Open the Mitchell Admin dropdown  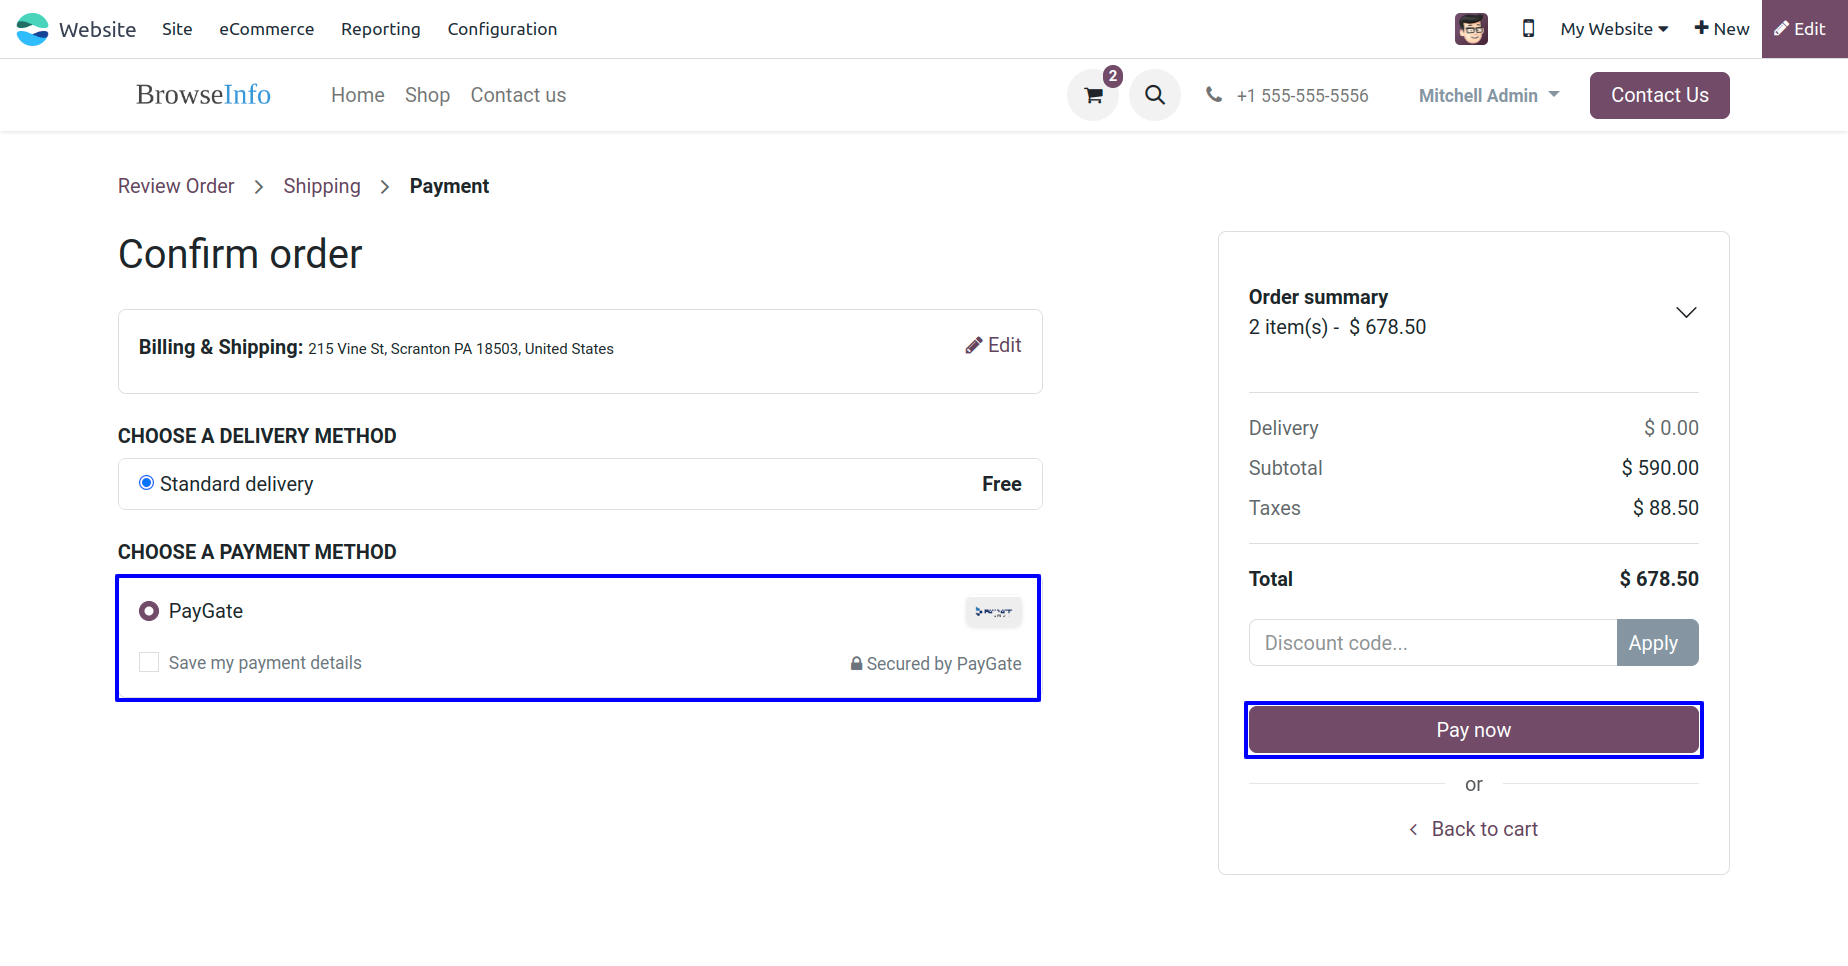point(1489,95)
